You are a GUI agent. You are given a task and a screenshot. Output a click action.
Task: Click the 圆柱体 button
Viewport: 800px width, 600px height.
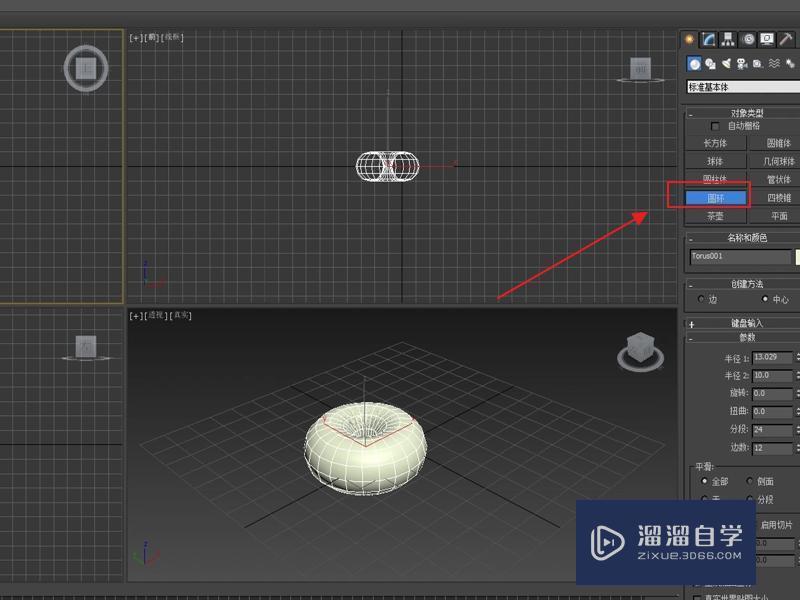click(715, 179)
